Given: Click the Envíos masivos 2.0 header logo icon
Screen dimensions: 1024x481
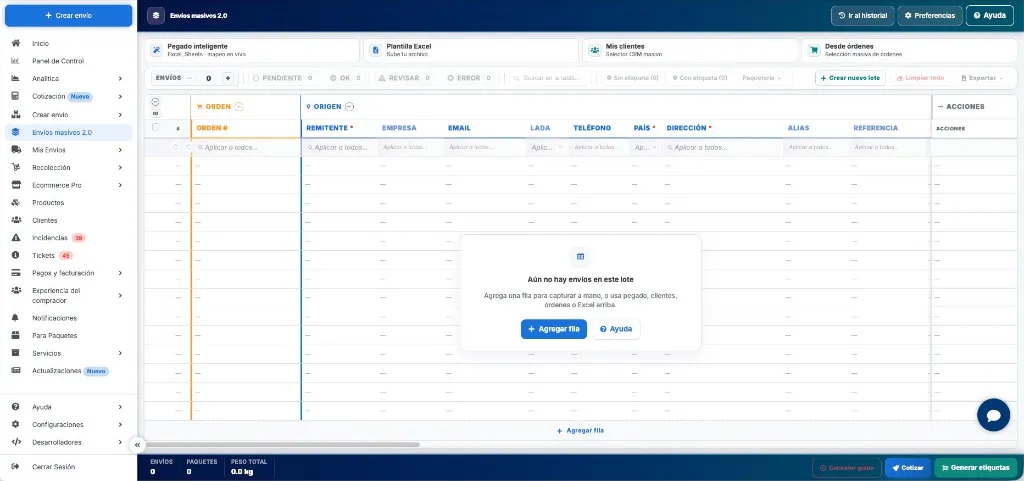Looking at the screenshot, I should [155, 15].
